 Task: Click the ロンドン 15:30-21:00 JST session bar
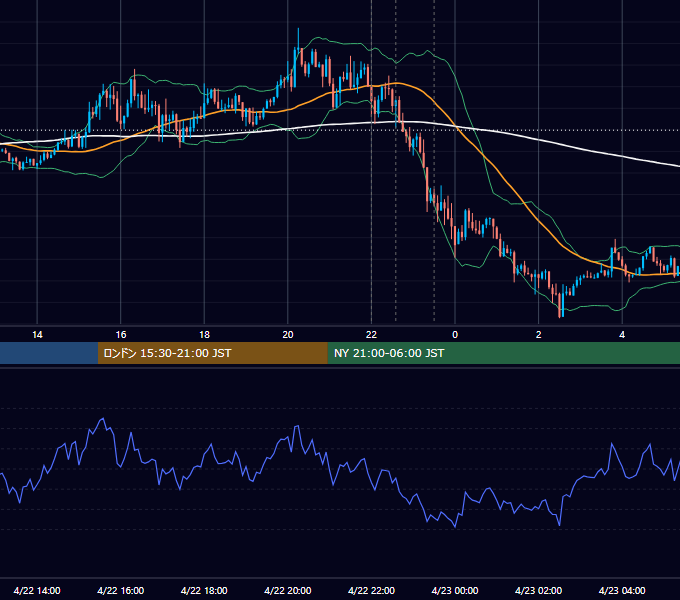(213, 353)
